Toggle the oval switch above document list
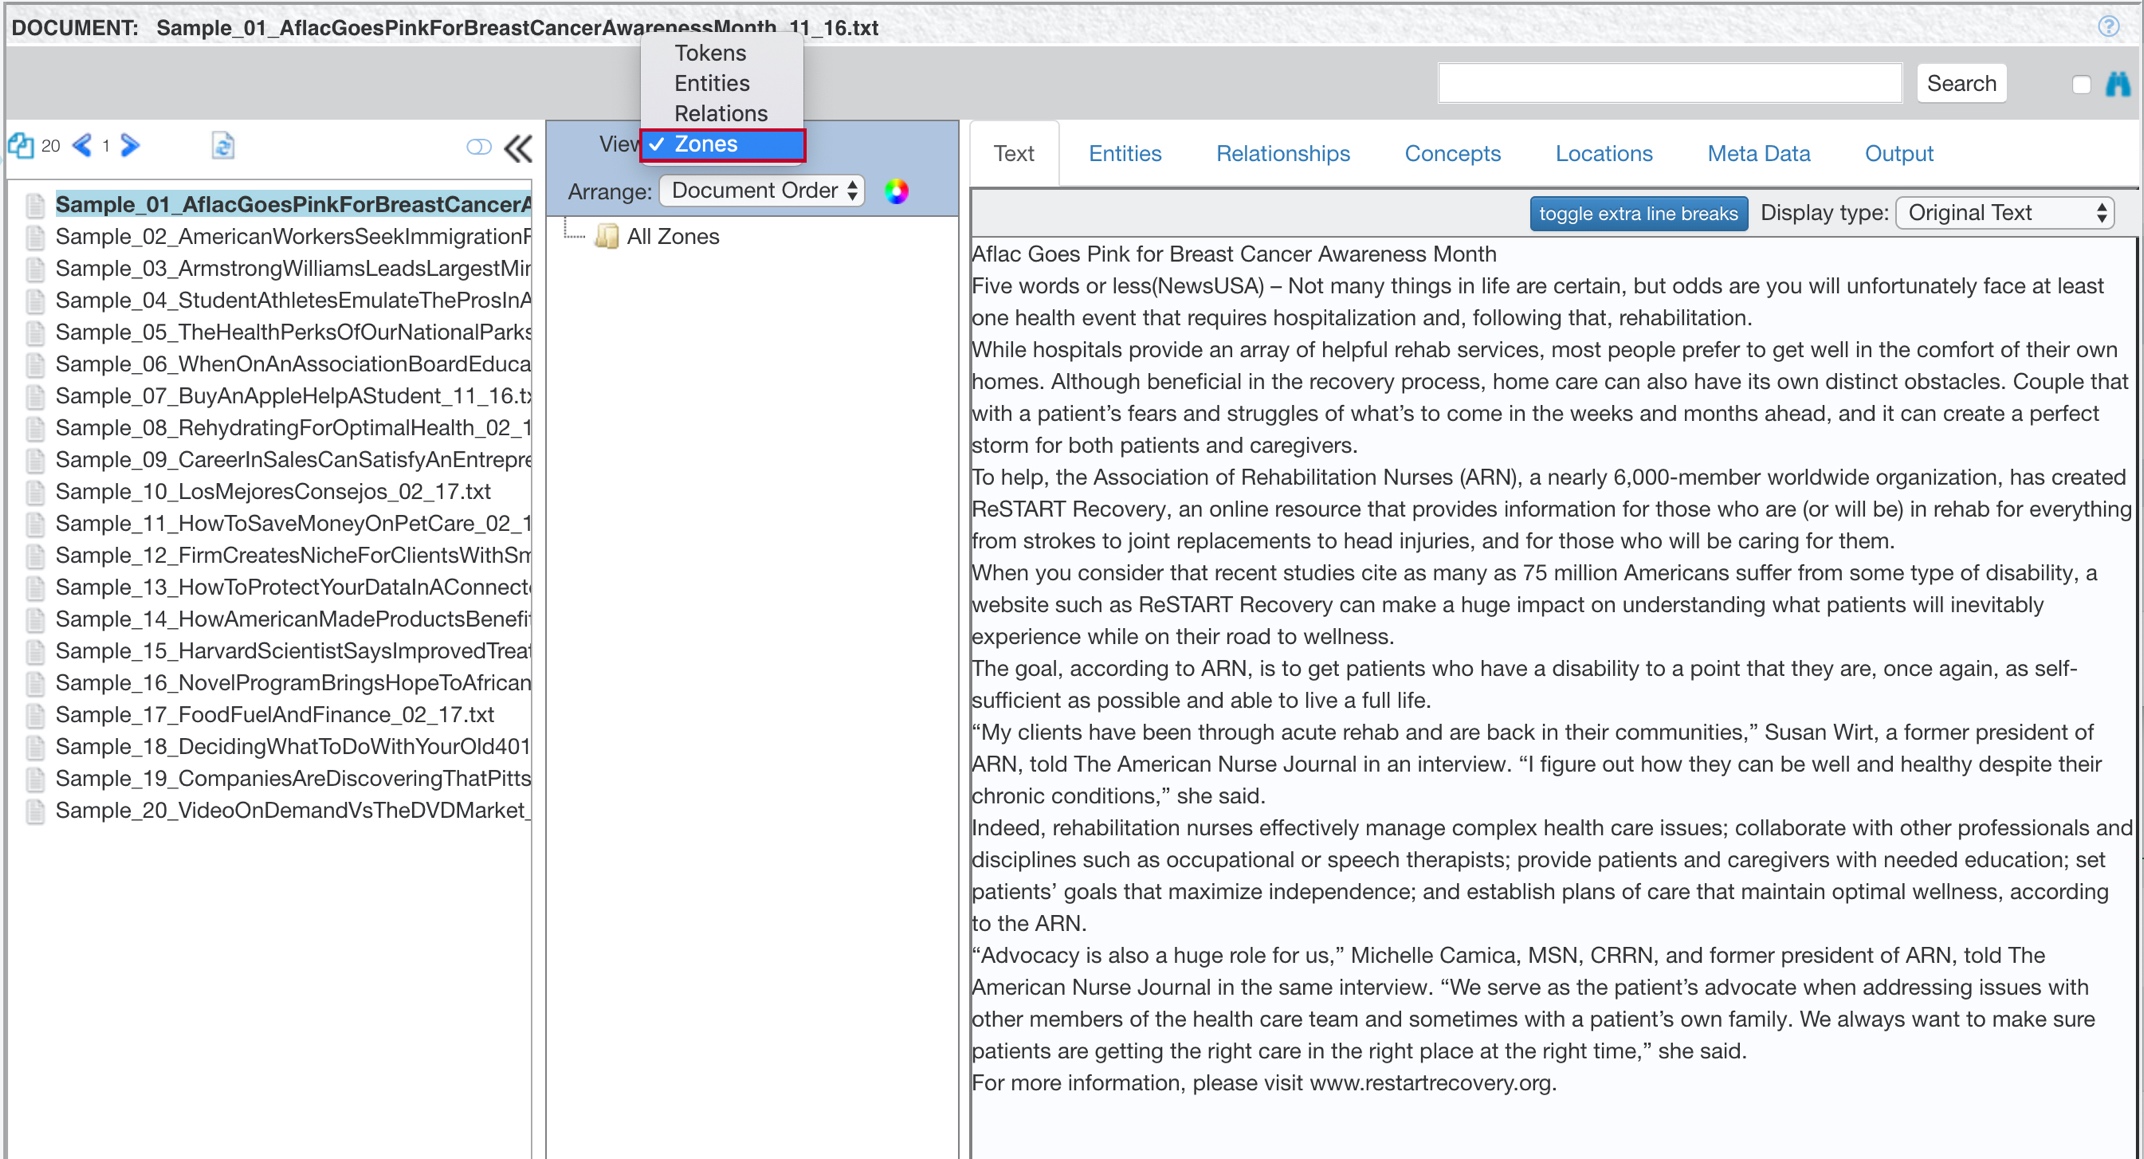The width and height of the screenshot is (2144, 1159). (479, 148)
